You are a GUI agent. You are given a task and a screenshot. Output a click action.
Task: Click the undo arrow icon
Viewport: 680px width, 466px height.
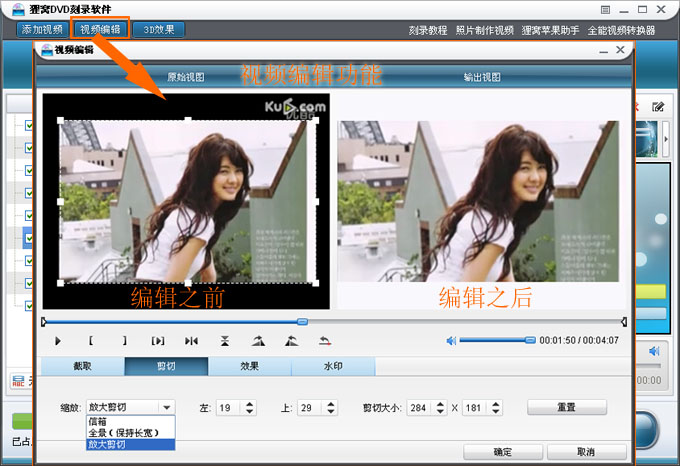click(x=324, y=341)
